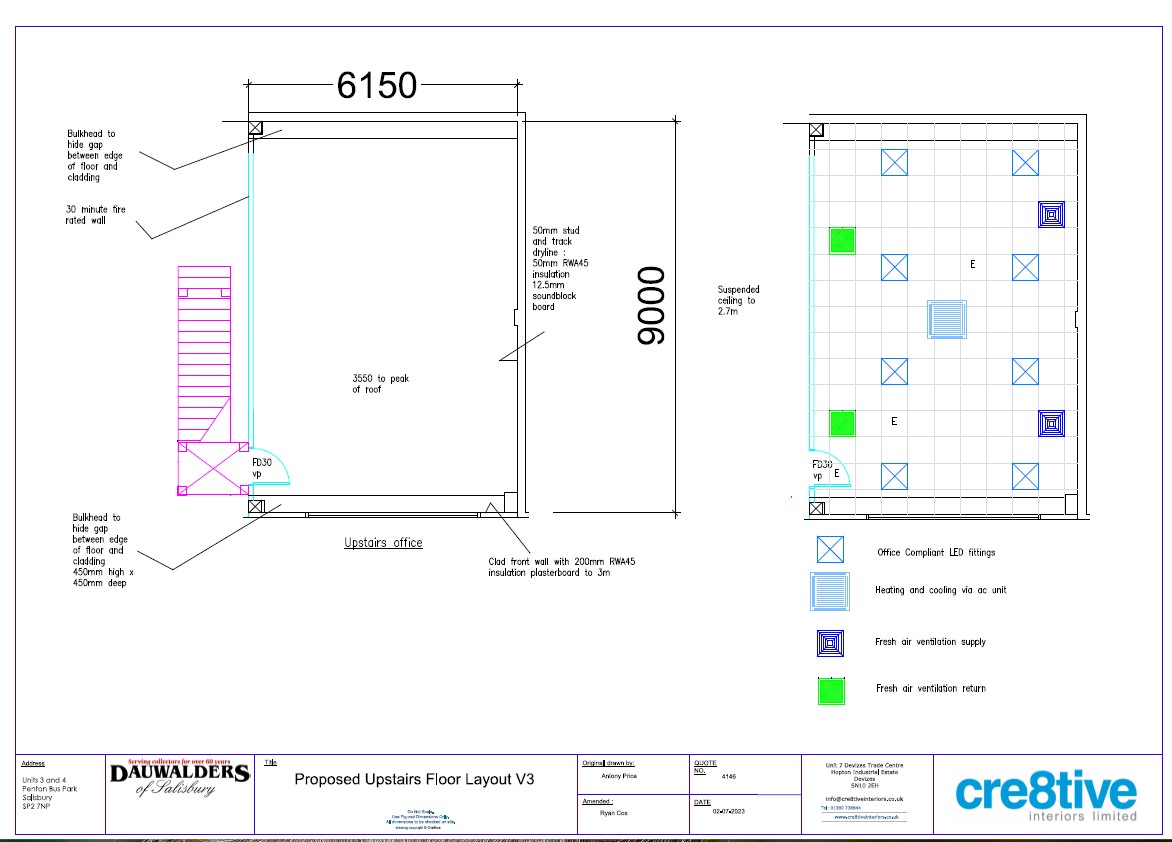The image size is (1172, 842).
Task: Click the info@cre8tiveinteriors.co.uk email address
Action: click(865, 798)
